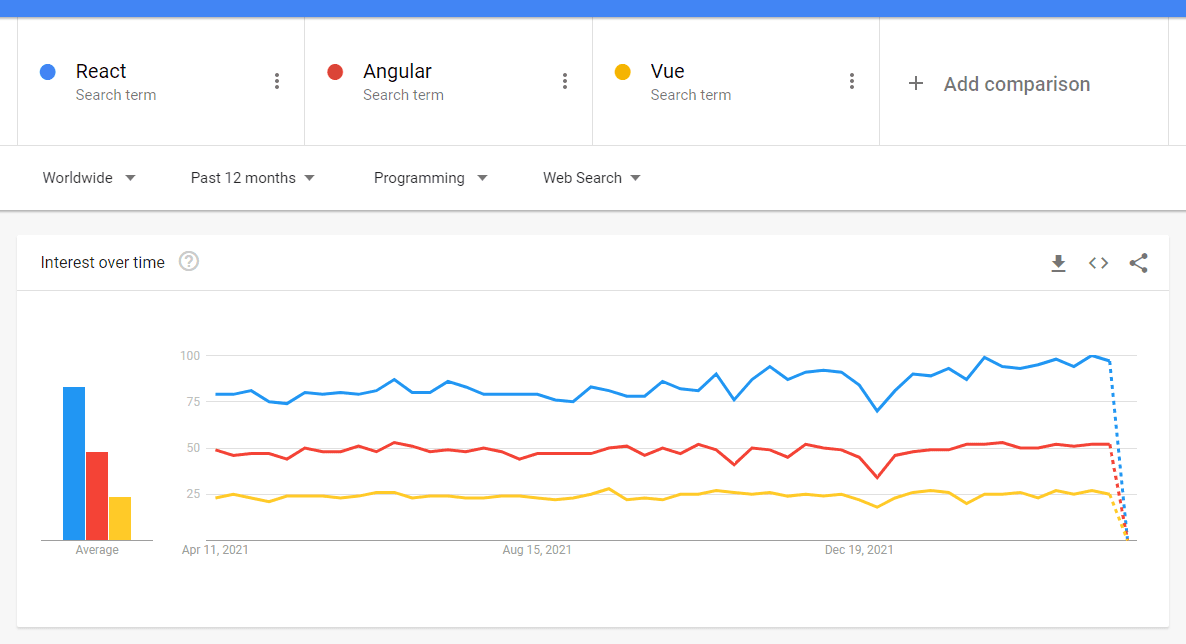Change the Past 12 months time range

[x=252, y=177]
